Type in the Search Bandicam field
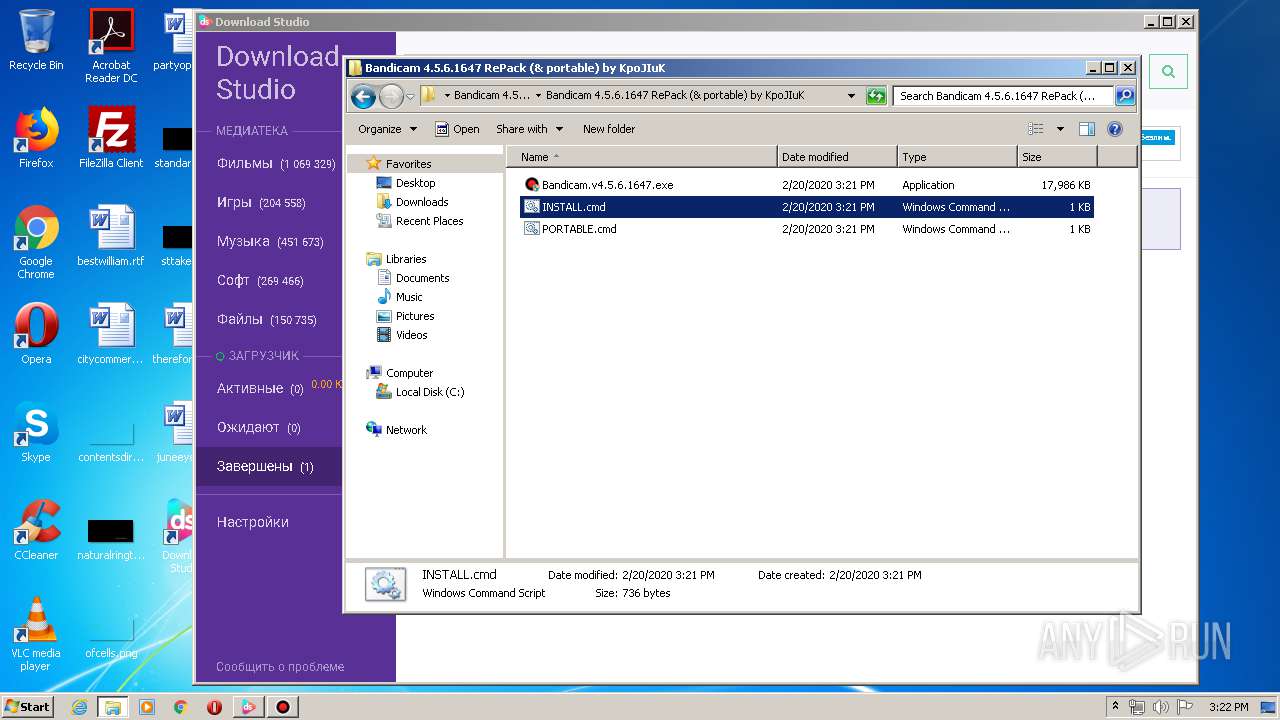Screen dimensions: 1280x720 [x=1003, y=96]
